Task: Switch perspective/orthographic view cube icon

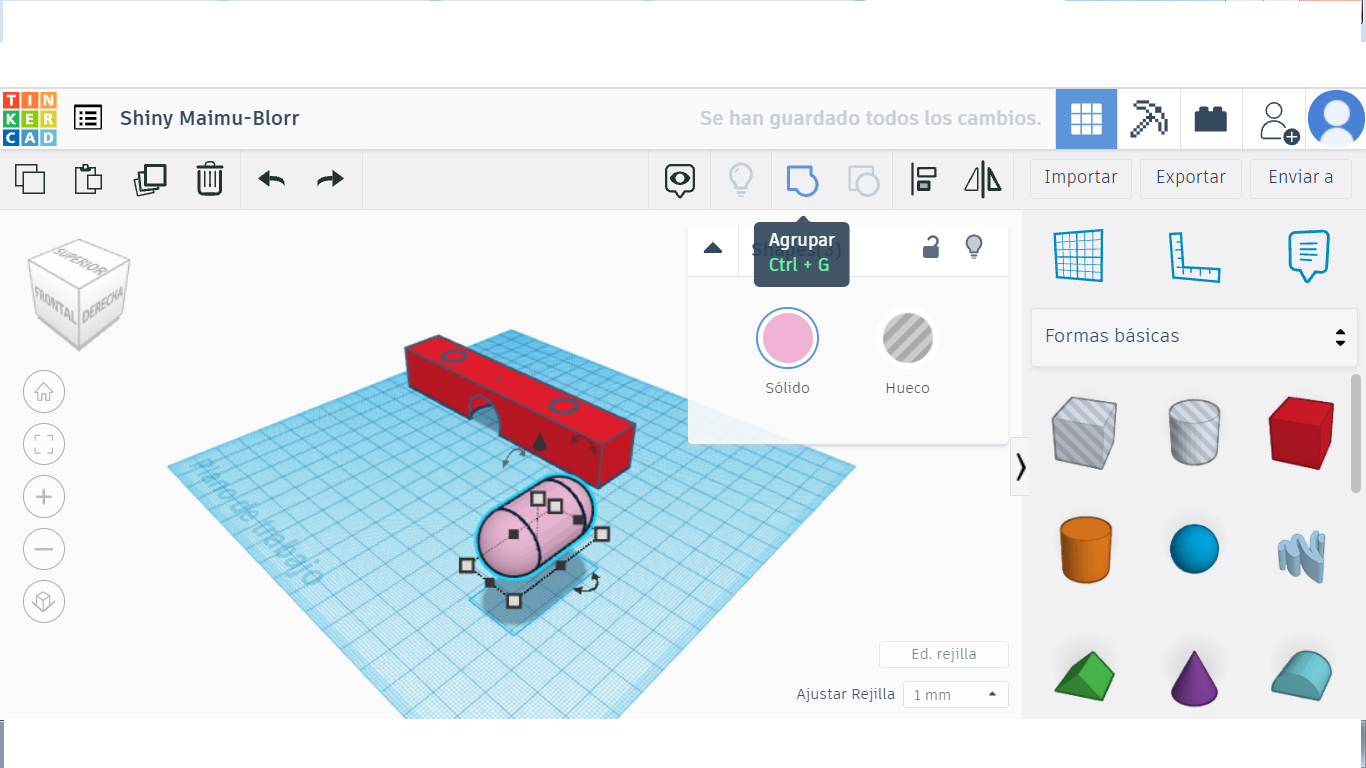Action: [x=44, y=602]
